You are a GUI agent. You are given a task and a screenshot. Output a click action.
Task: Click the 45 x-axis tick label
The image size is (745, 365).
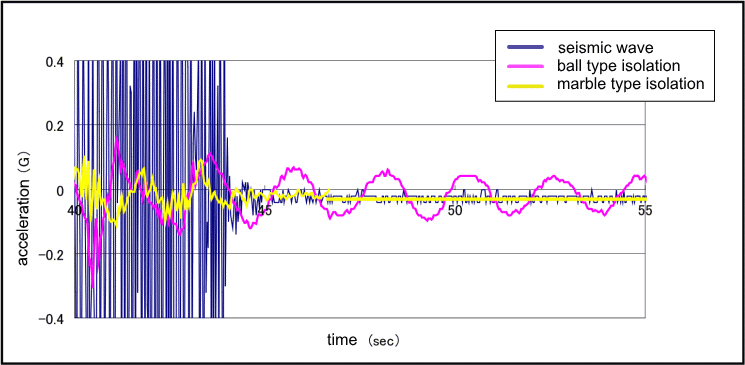[x=264, y=210]
